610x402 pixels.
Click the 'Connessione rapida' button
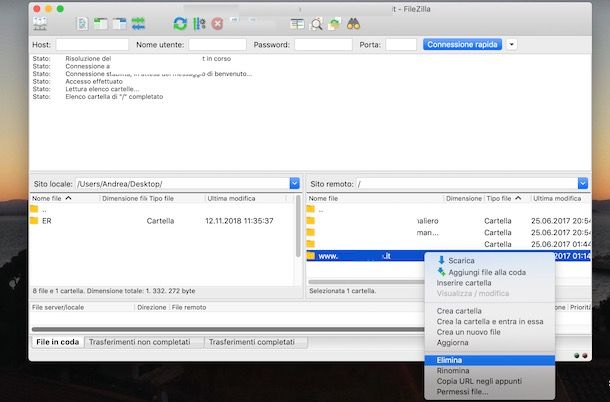(x=462, y=44)
